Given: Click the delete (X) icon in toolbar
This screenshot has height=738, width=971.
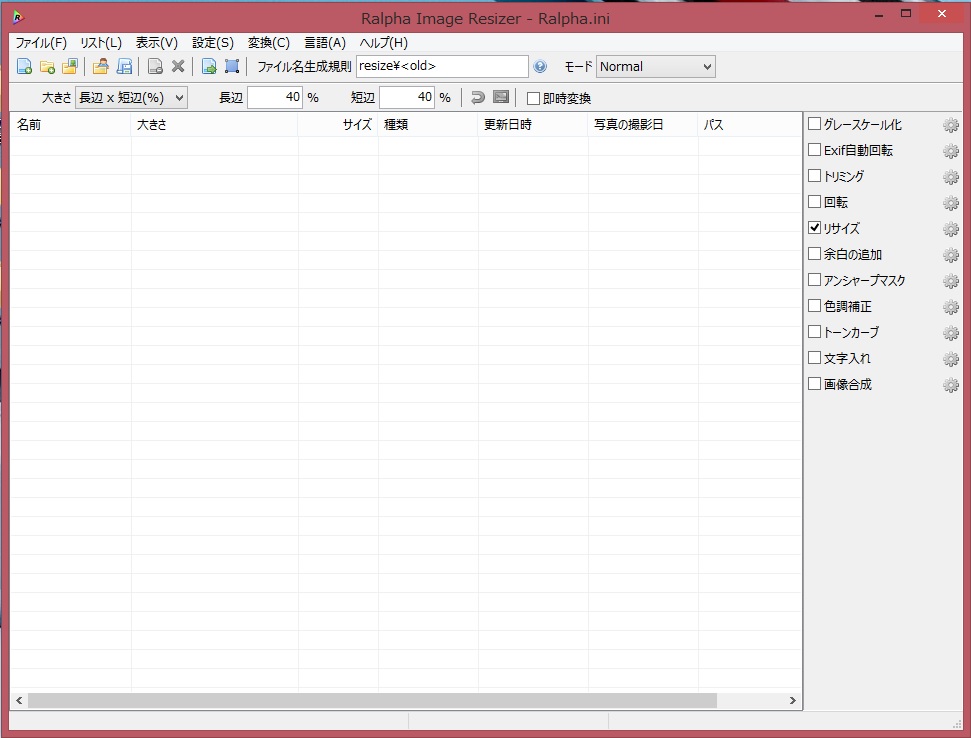Looking at the screenshot, I should [x=178, y=67].
